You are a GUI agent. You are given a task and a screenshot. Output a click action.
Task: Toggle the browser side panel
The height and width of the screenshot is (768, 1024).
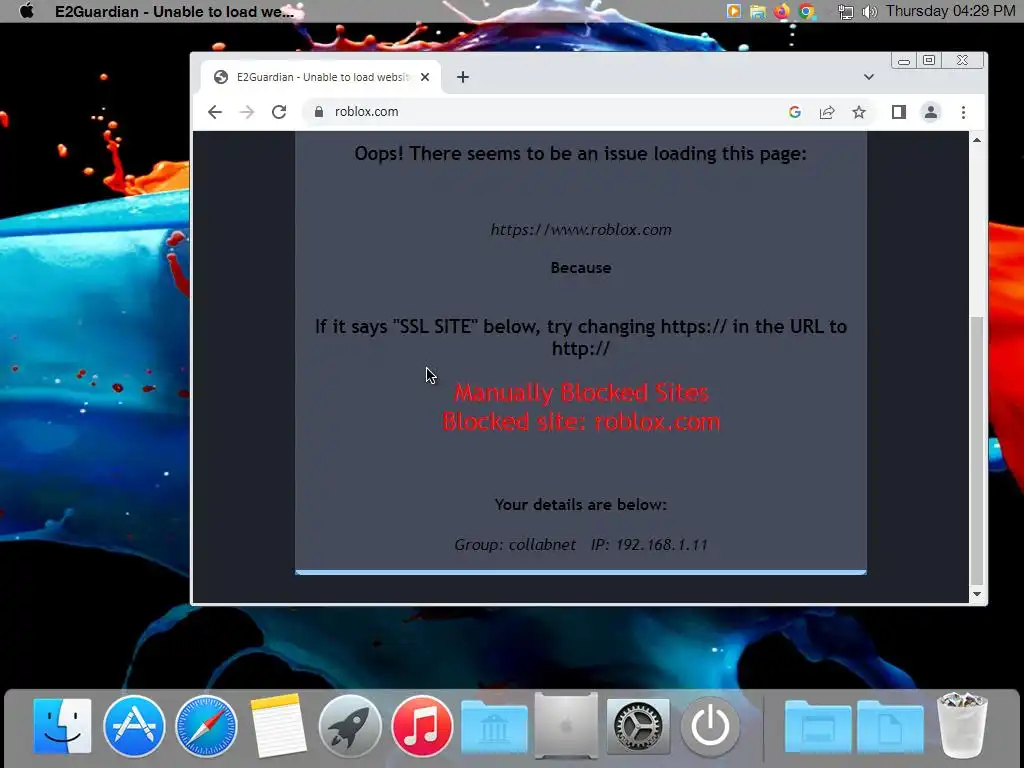point(899,112)
